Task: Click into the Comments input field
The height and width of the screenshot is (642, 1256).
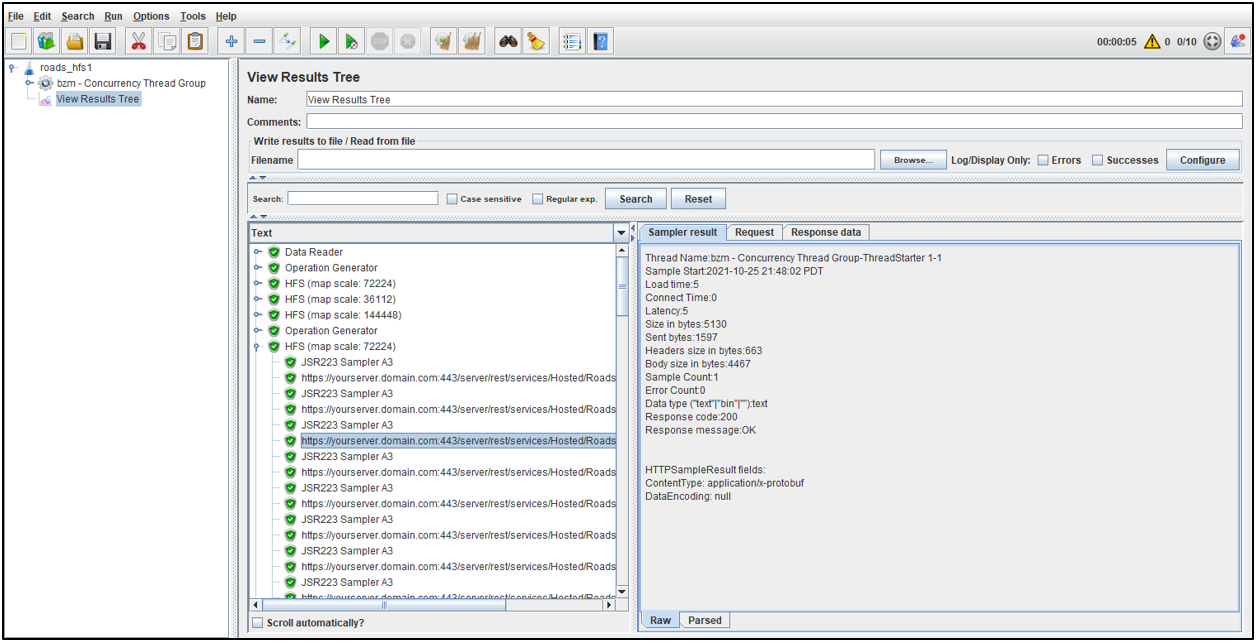Action: (774, 122)
